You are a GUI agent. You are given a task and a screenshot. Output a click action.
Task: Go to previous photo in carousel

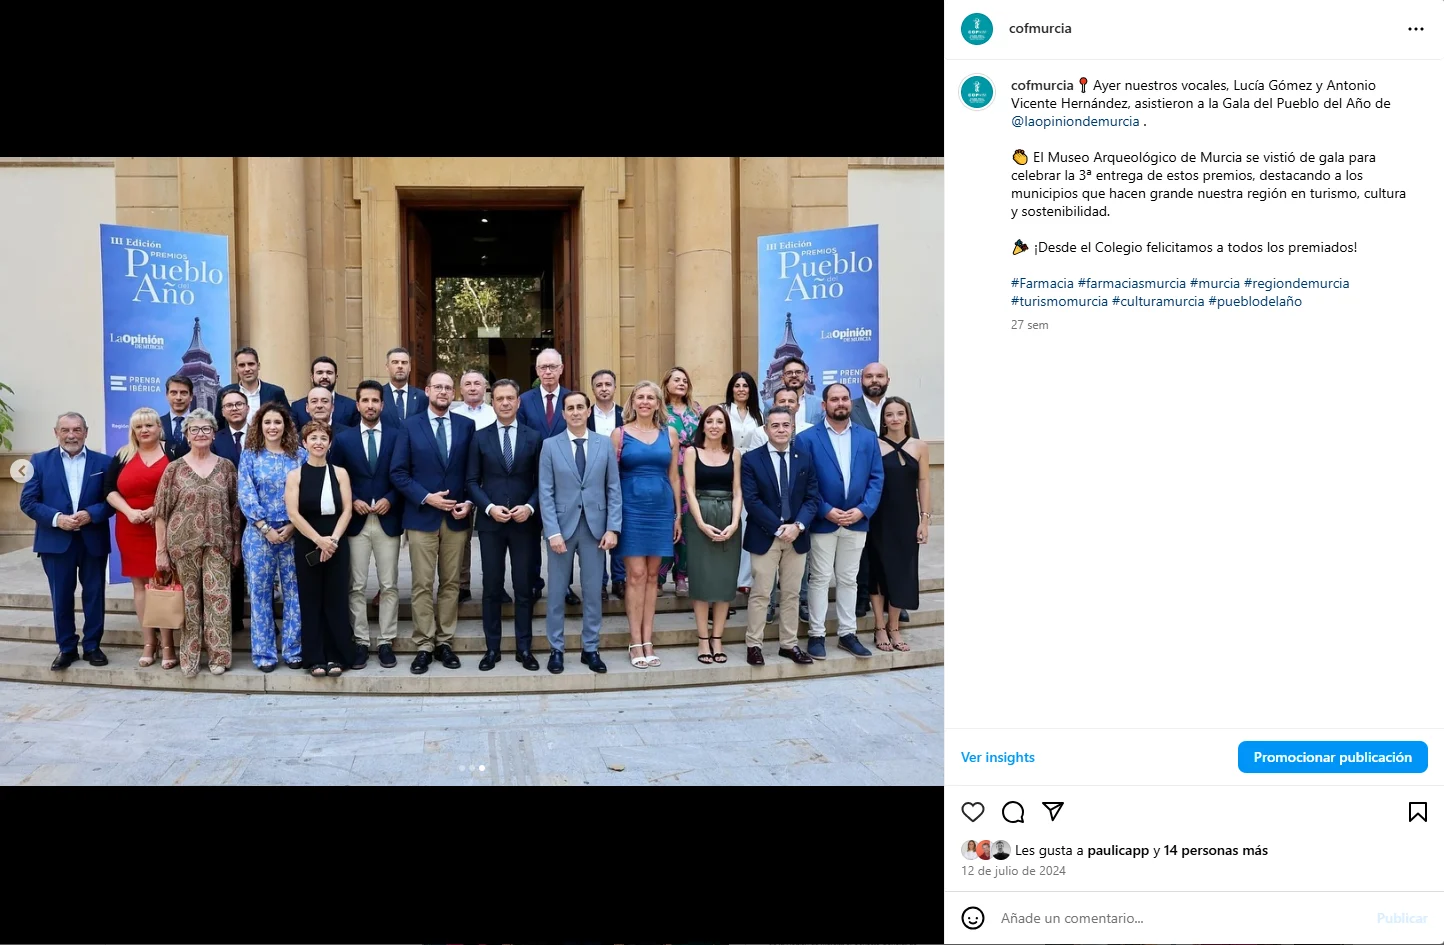(x=22, y=470)
